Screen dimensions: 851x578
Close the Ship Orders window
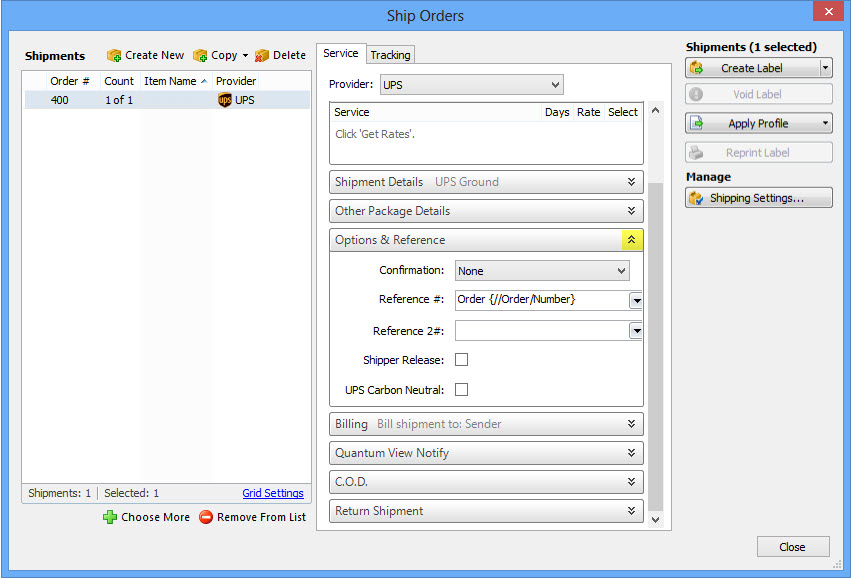[x=829, y=11]
